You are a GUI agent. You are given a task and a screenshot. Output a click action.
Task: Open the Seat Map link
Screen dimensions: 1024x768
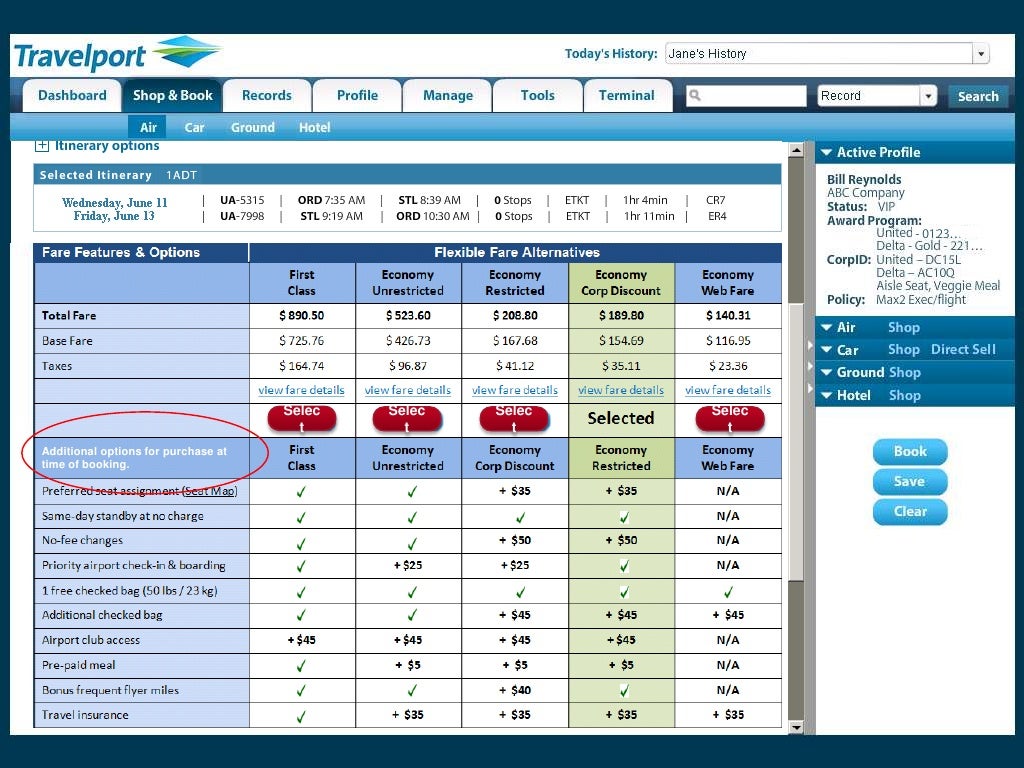point(210,491)
